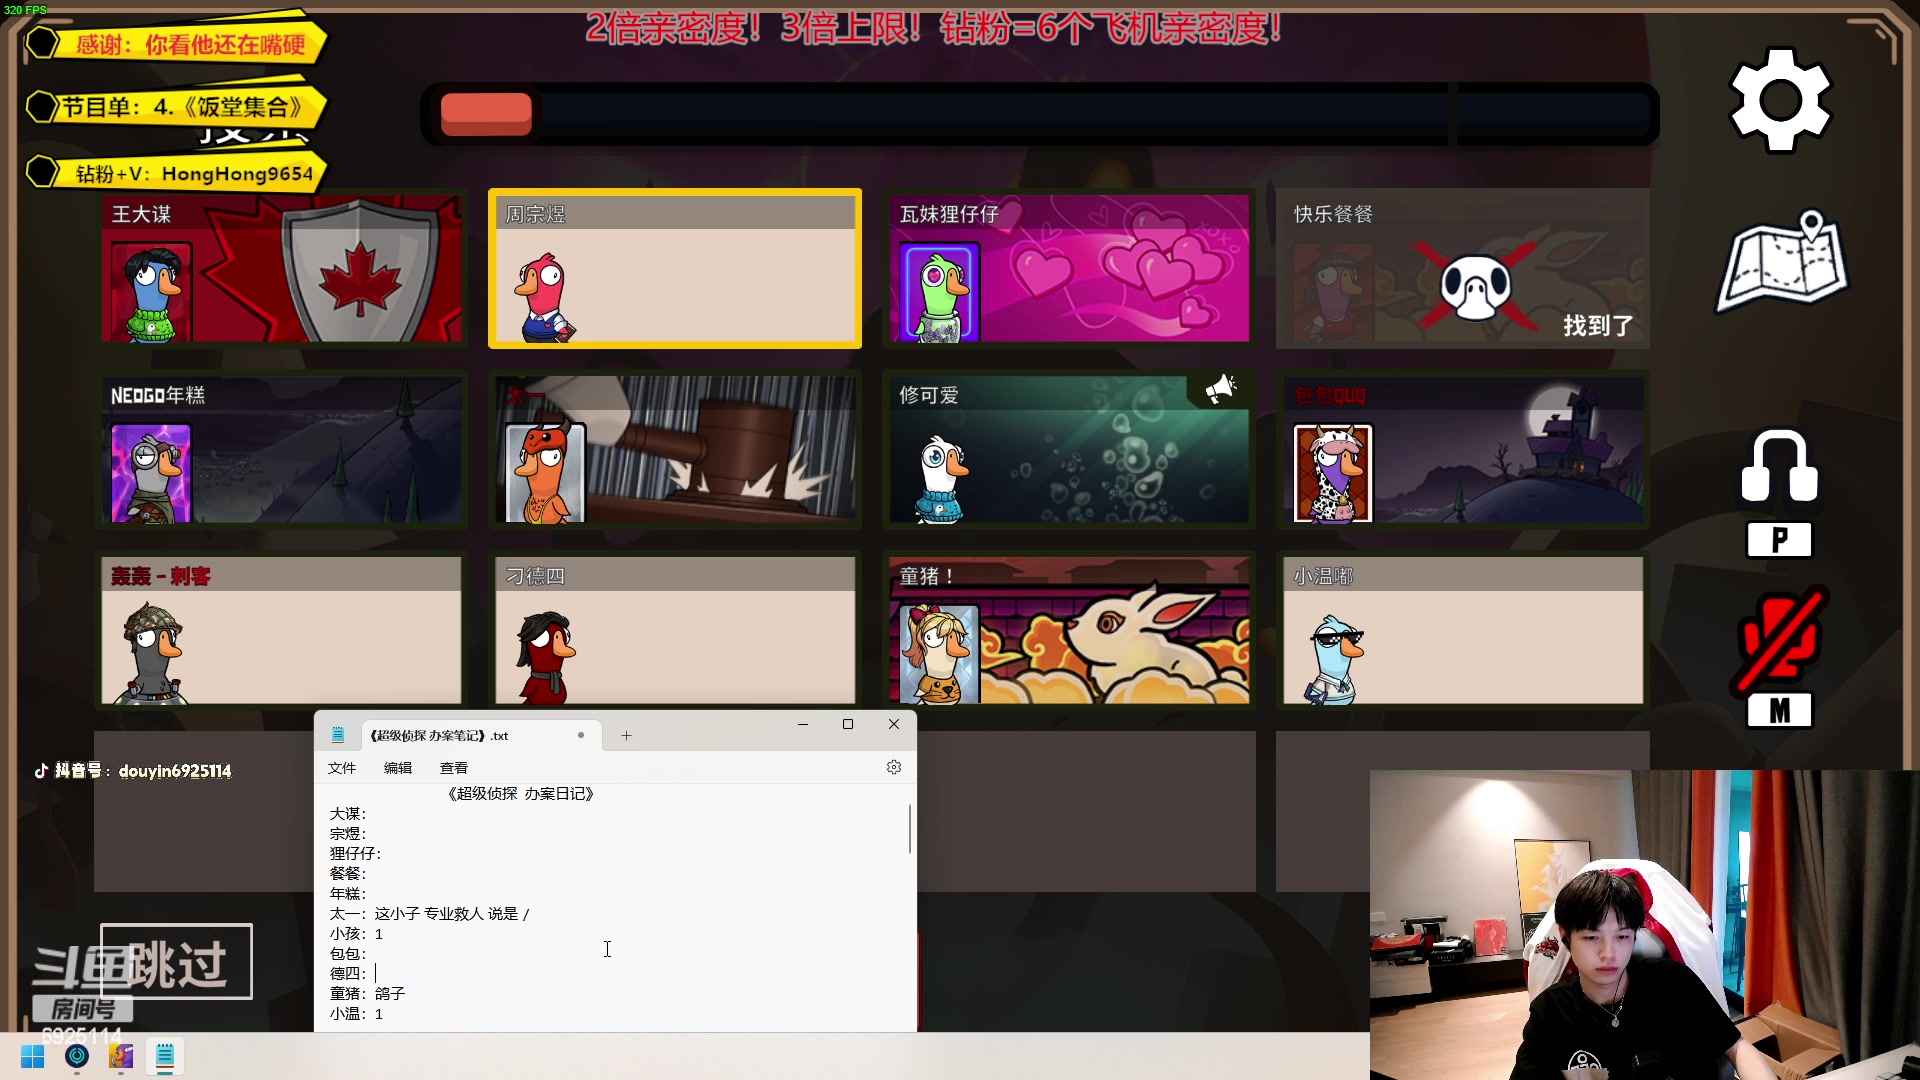1920x1080 pixels.
Task: Click the orange goose avatar on gavel card
Action: coord(545,473)
